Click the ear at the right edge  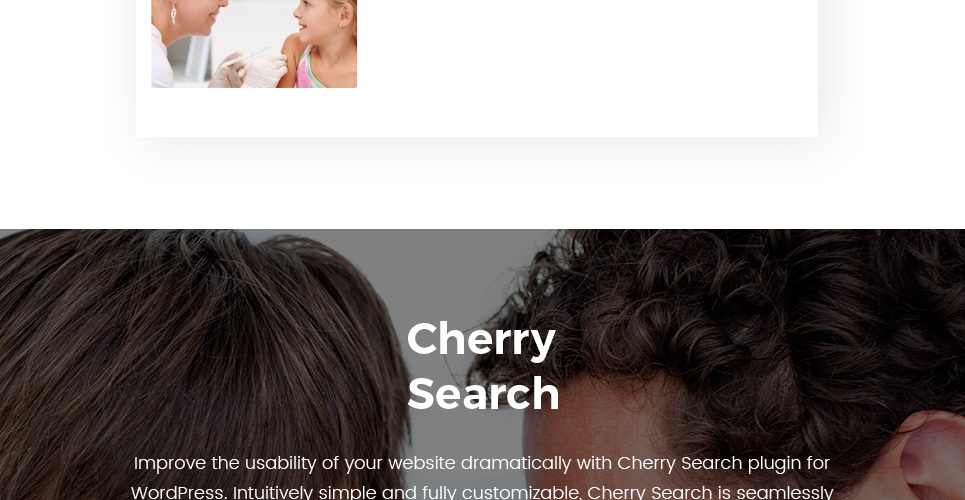point(932,456)
